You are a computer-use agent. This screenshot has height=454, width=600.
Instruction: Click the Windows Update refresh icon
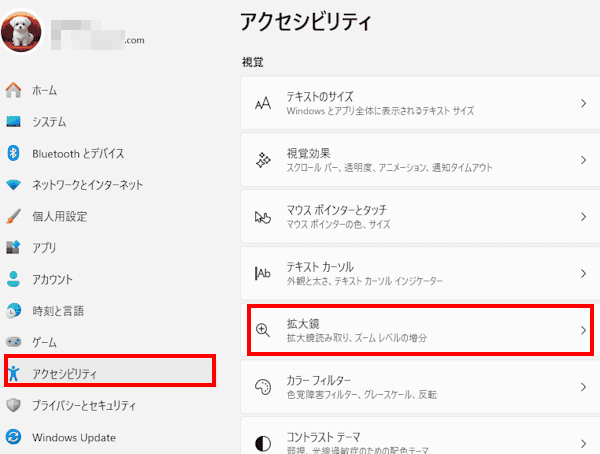[x=13, y=437]
